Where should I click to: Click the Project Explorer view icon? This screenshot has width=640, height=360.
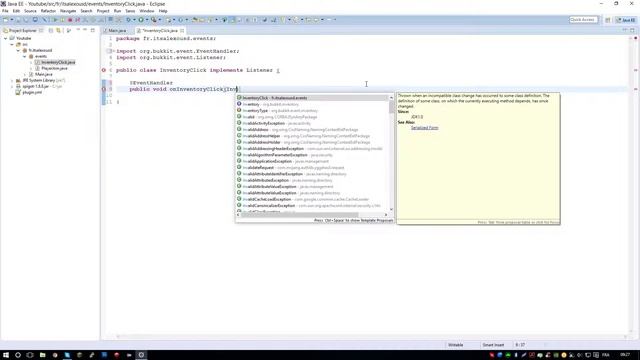pos(5,31)
